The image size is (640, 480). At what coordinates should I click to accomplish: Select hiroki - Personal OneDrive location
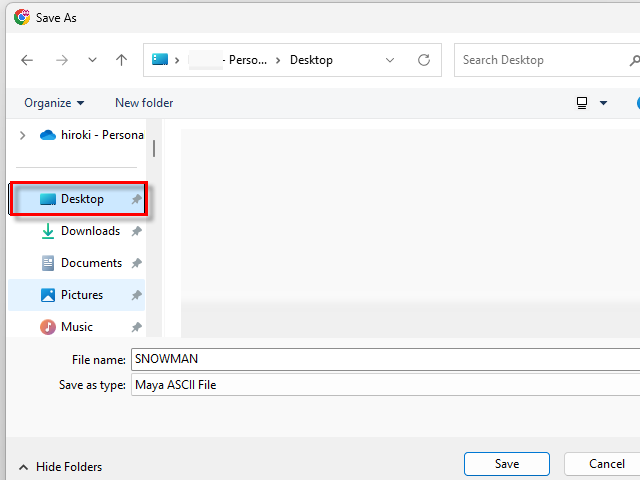100,135
